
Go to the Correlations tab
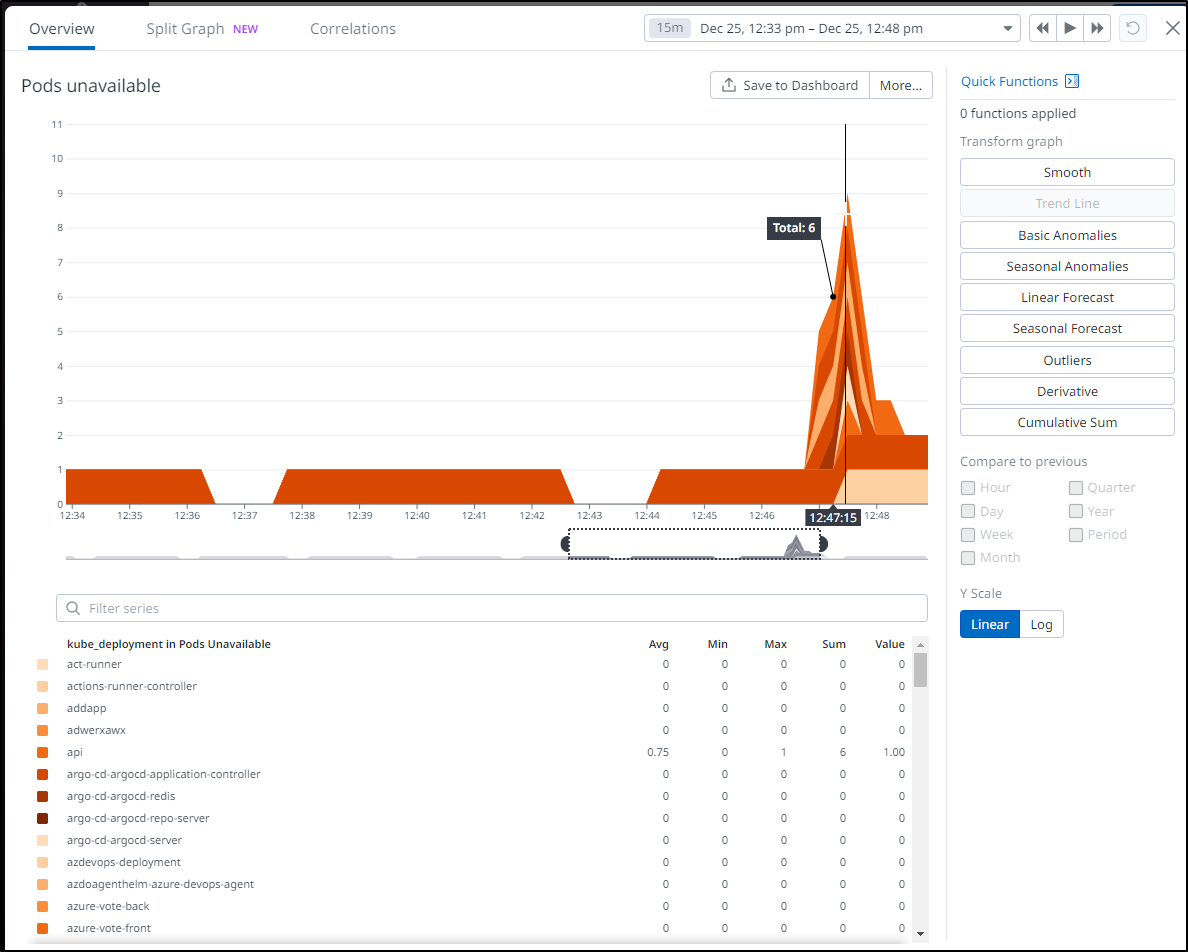click(353, 29)
